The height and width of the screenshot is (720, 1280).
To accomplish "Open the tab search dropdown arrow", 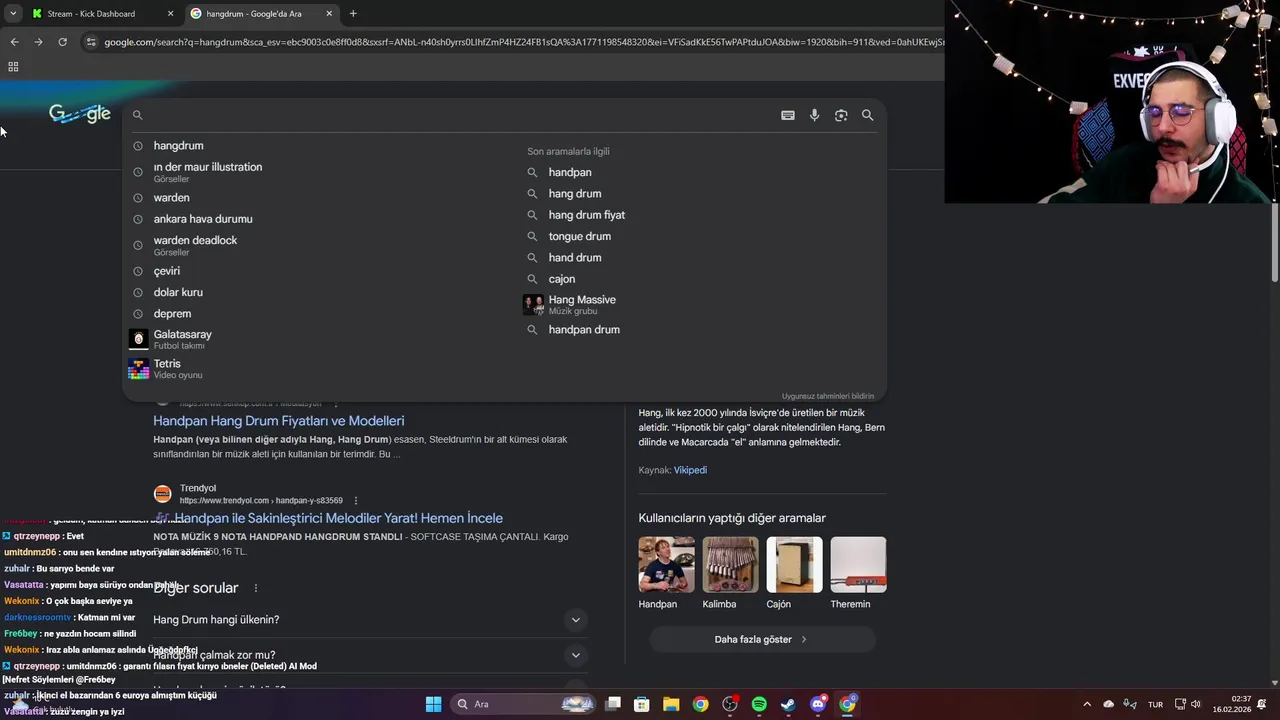I will pos(13,14).
